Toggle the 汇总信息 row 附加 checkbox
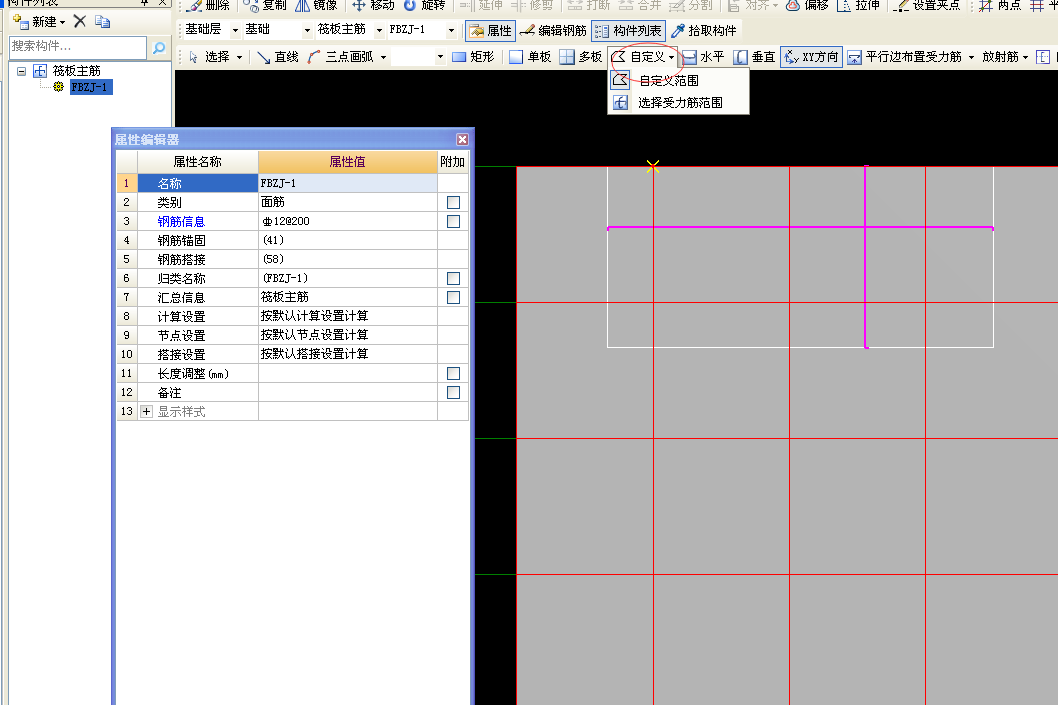Screen dimensions: 1058x705 tap(453, 298)
